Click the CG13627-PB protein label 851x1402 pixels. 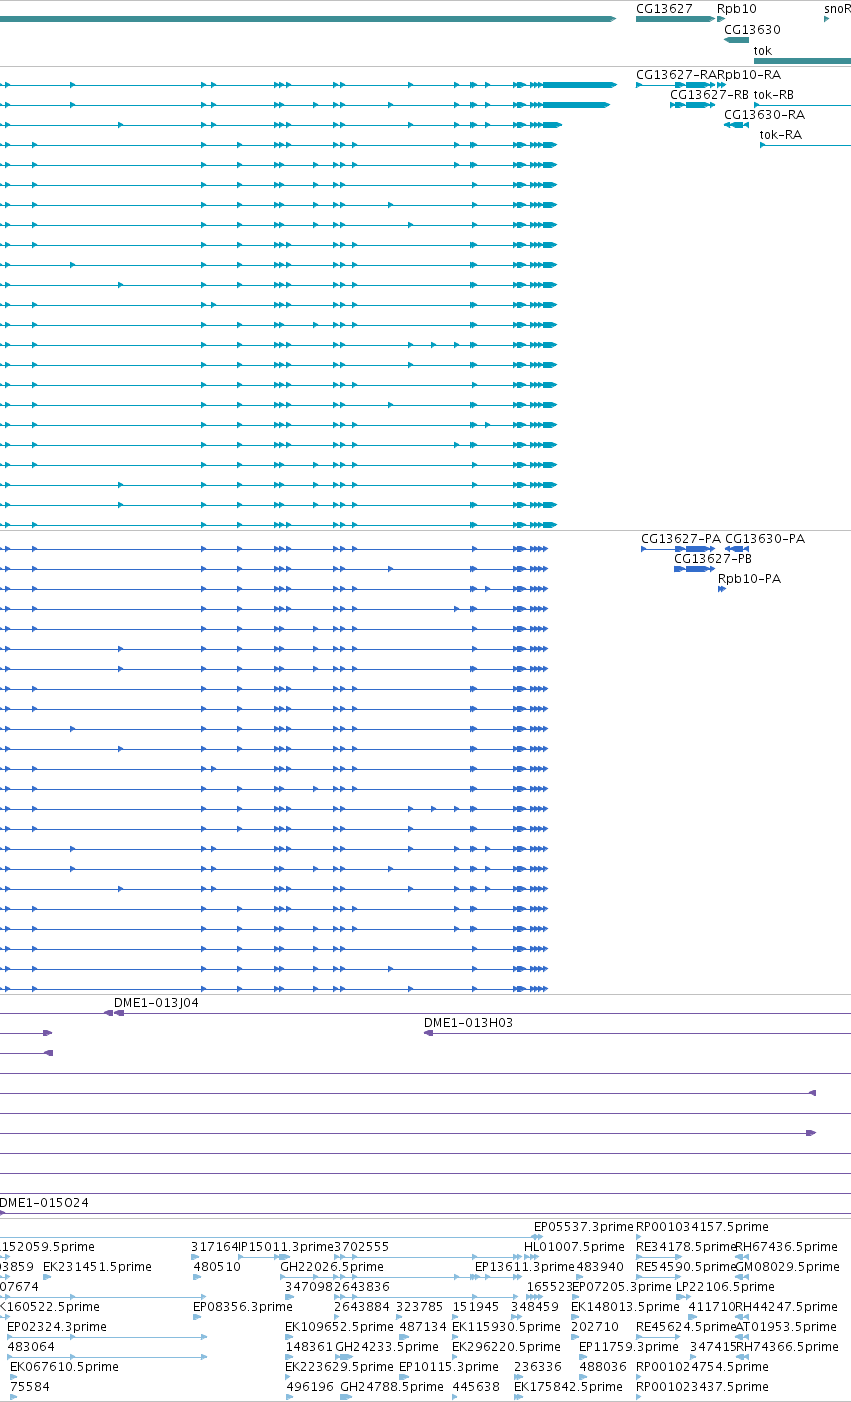pos(713,559)
